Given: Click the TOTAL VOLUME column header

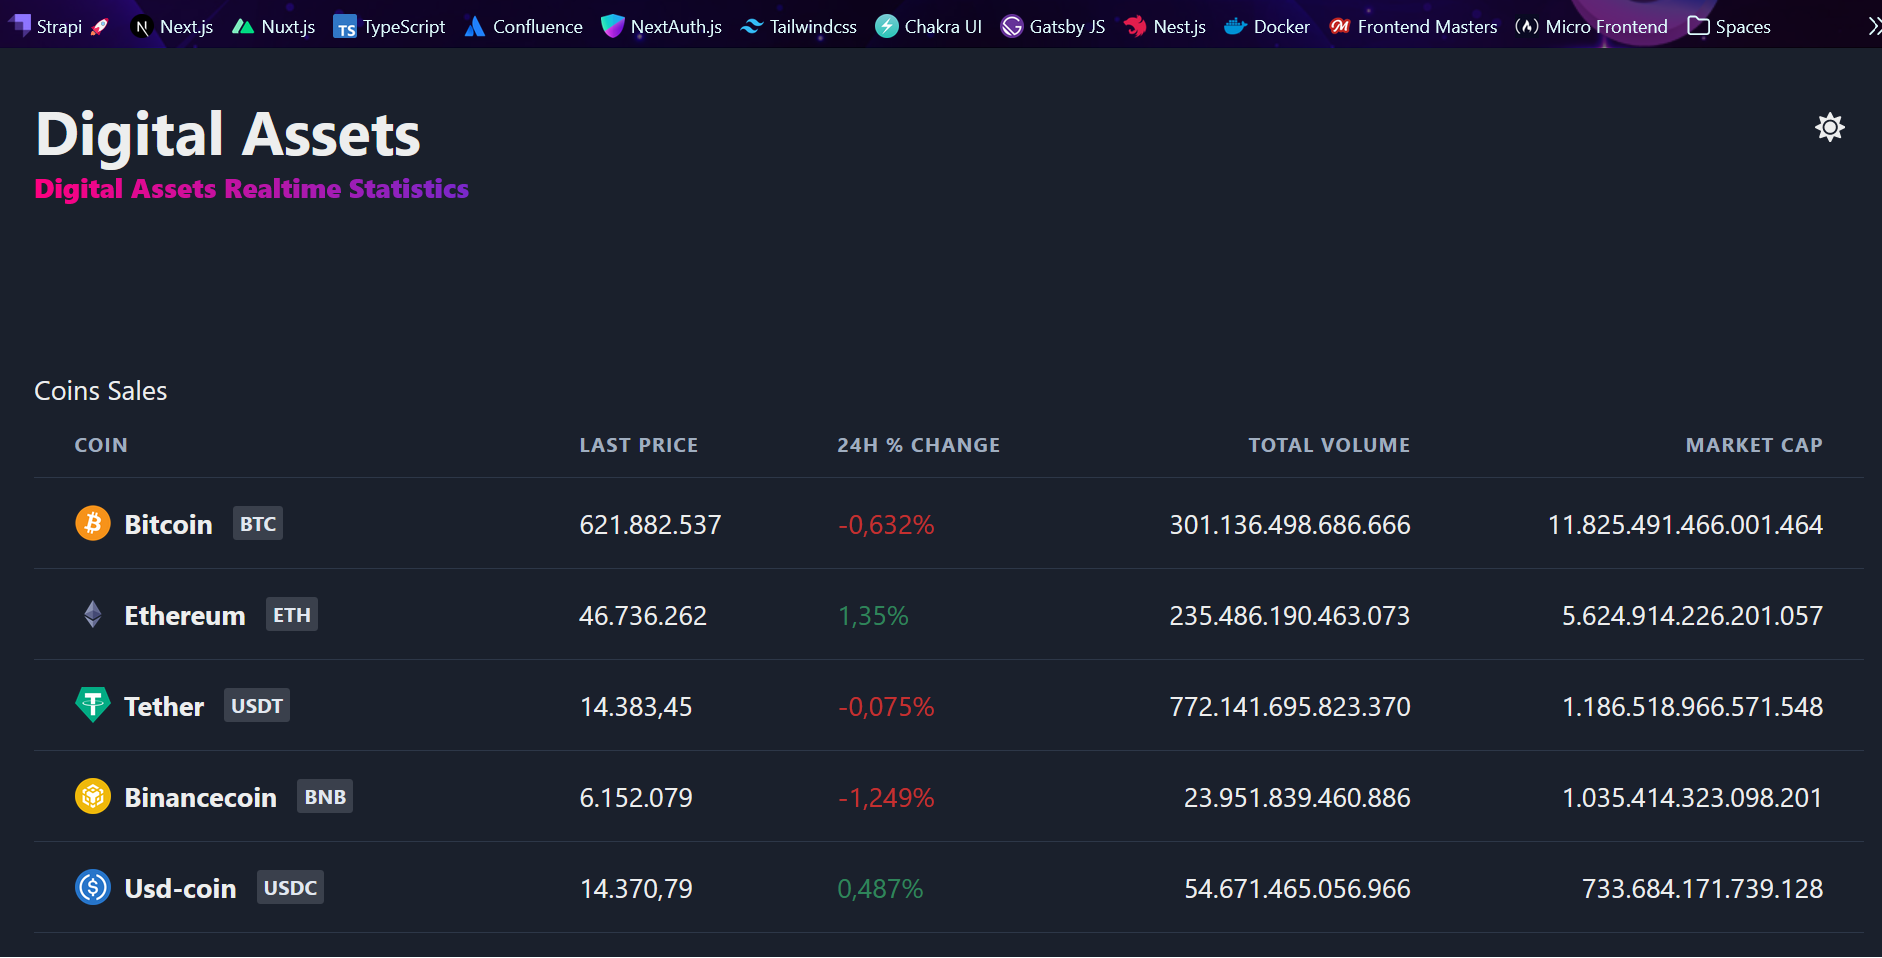Looking at the screenshot, I should [x=1329, y=445].
